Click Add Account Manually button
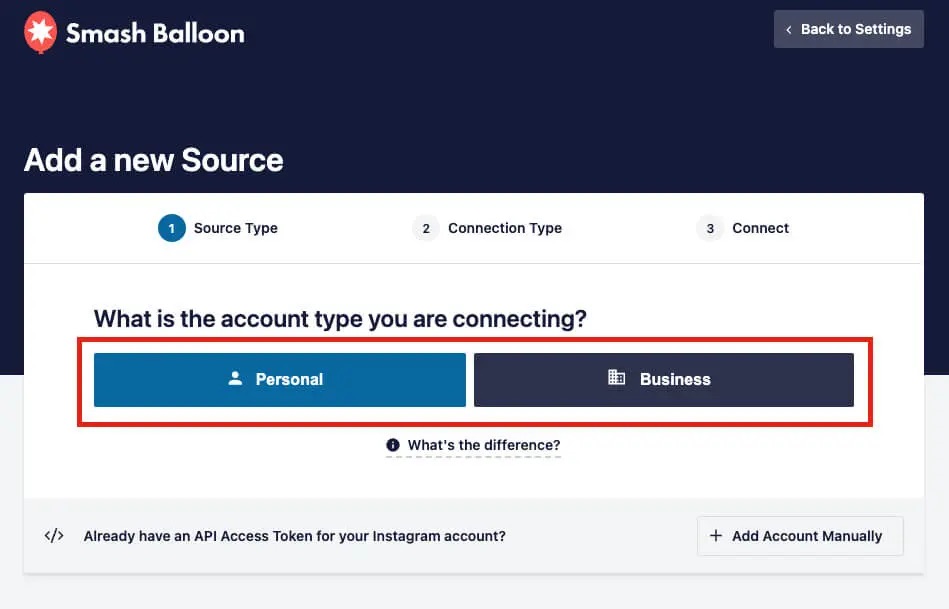The width and height of the screenshot is (949, 609). coord(800,536)
